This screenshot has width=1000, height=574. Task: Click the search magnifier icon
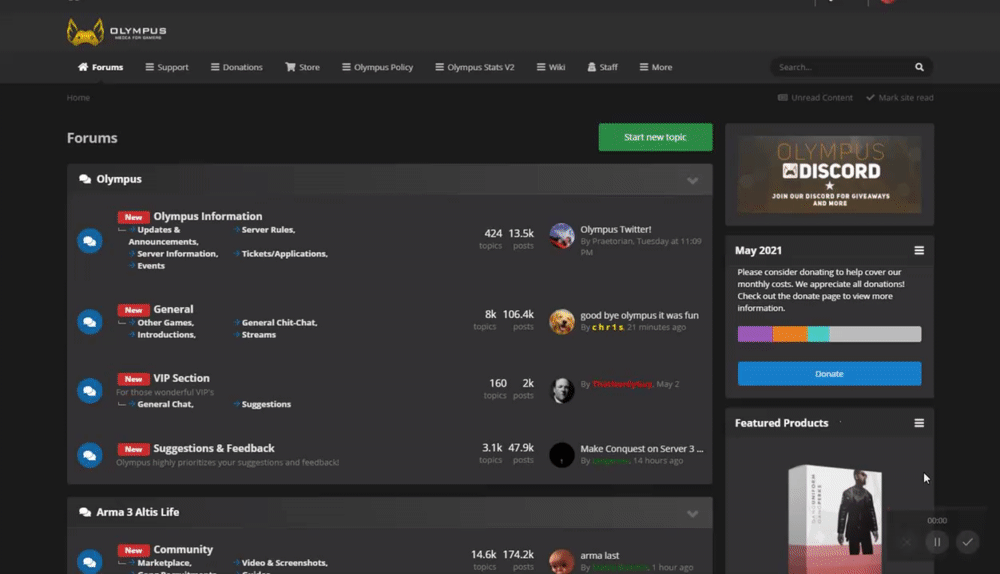(919, 67)
